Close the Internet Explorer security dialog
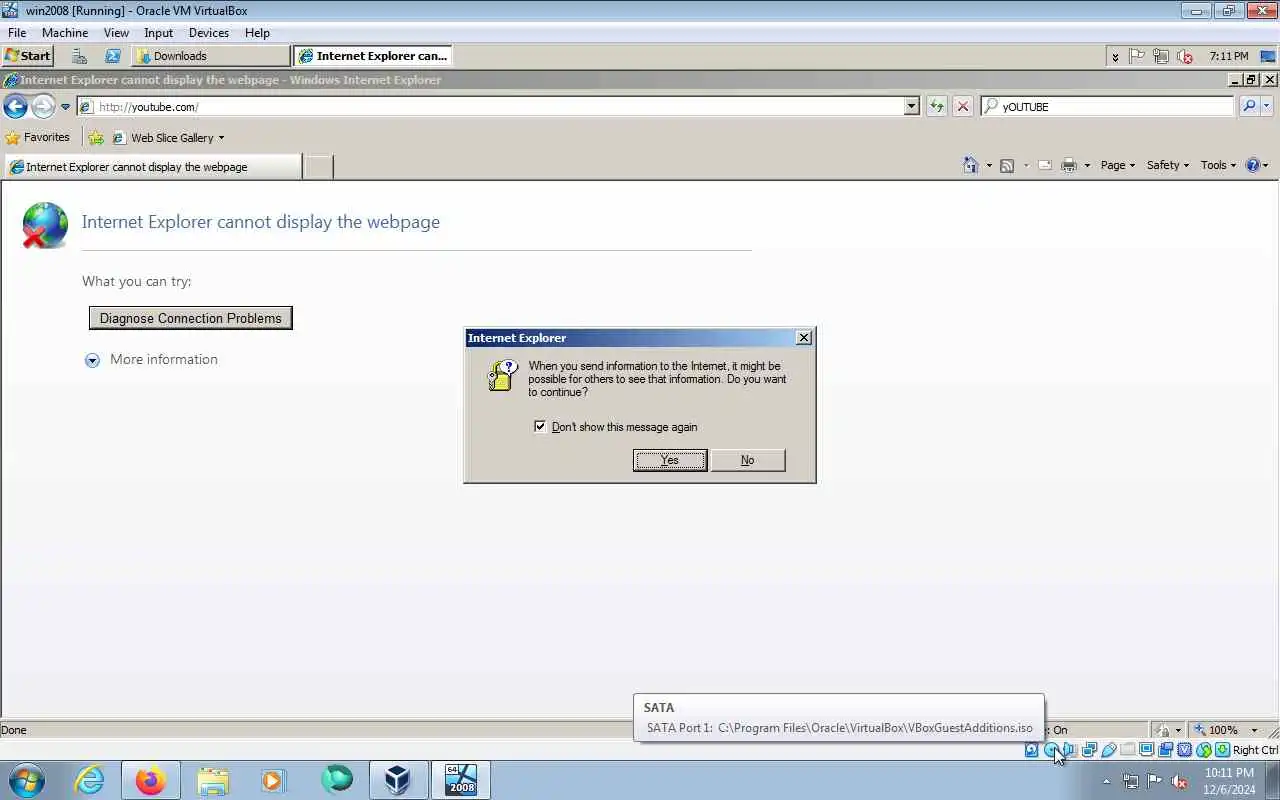Viewport: 1280px width, 800px height. 804,338
